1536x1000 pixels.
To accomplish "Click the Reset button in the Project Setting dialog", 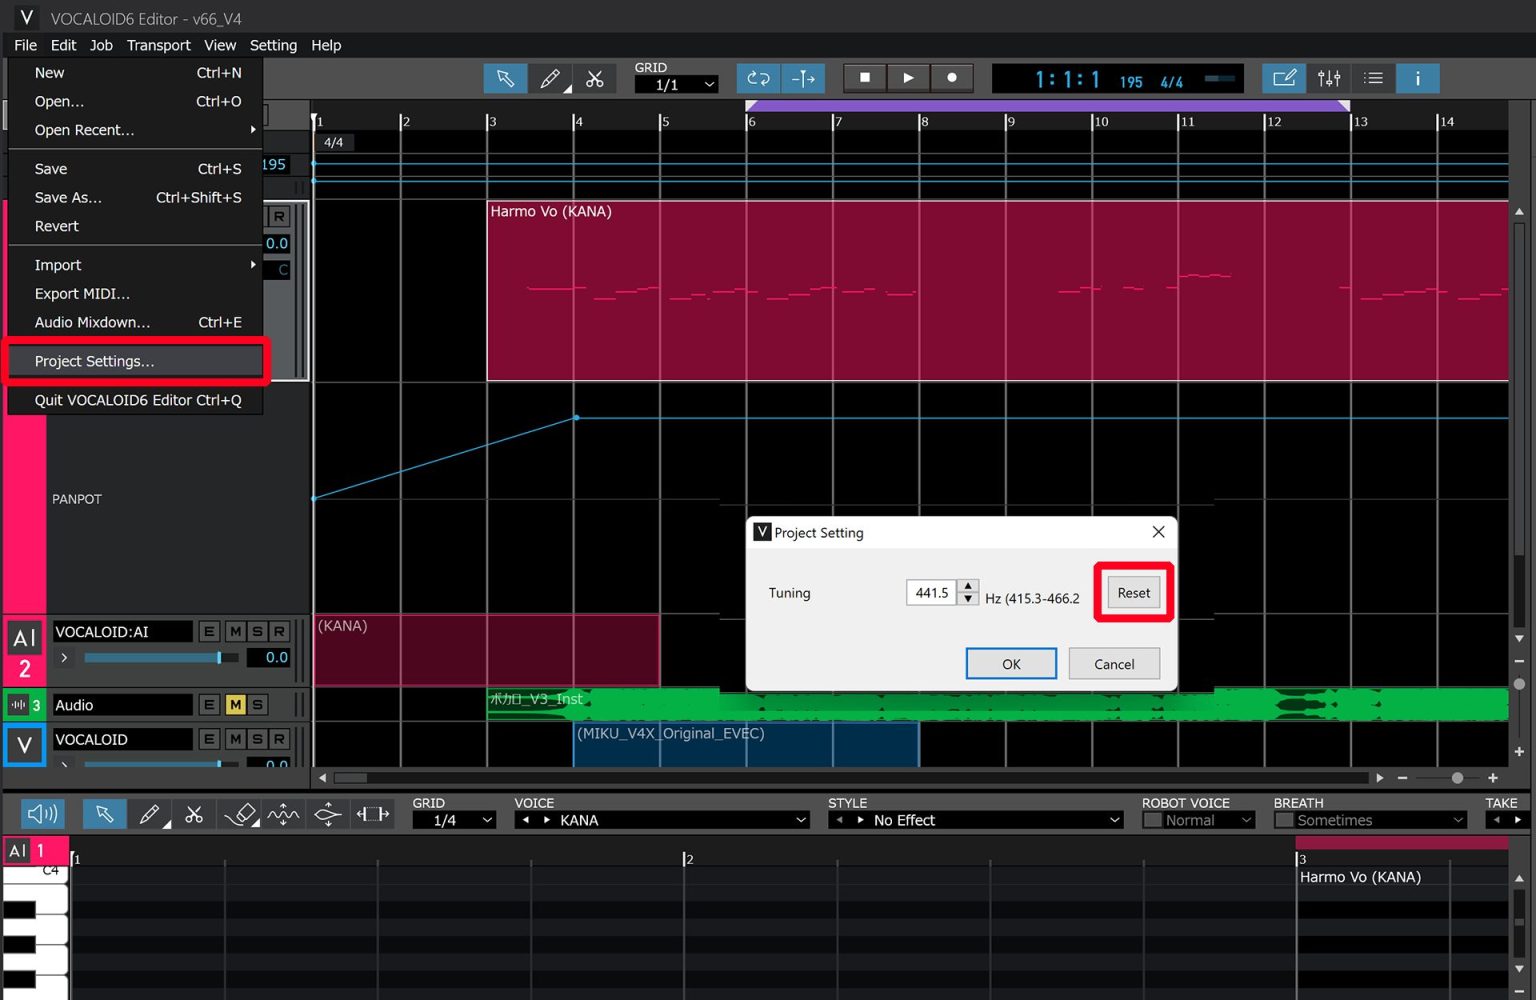I will (1133, 592).
